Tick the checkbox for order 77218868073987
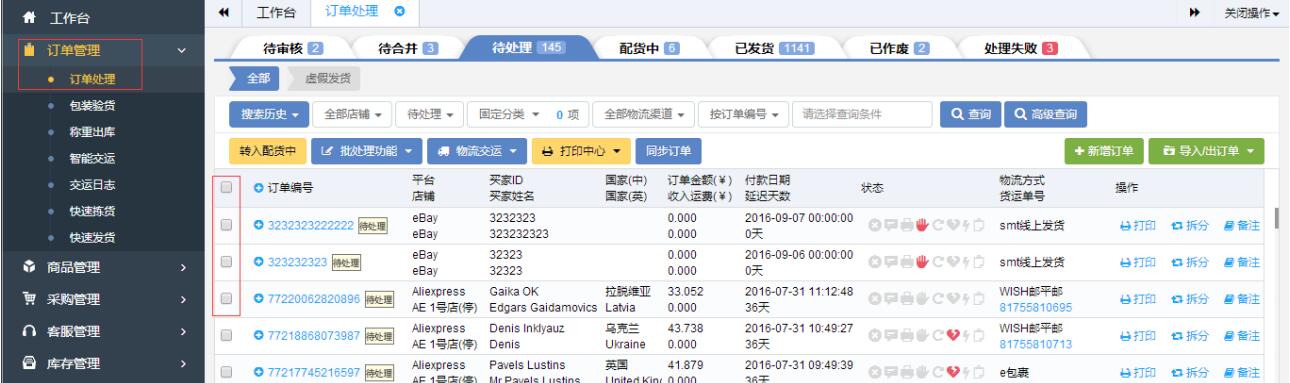Image resolution: width=1290 pixels, height=383 pixels. (226, 335)
